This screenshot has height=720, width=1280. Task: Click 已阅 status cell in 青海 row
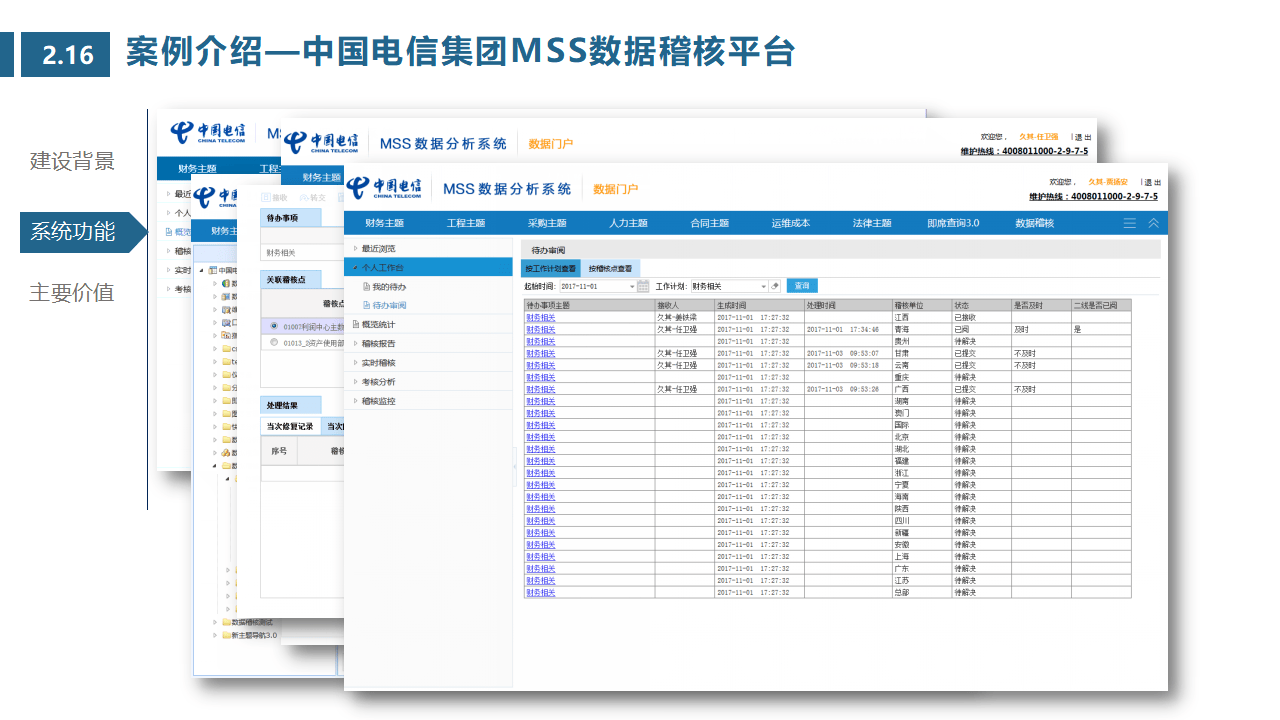point(982,329)
